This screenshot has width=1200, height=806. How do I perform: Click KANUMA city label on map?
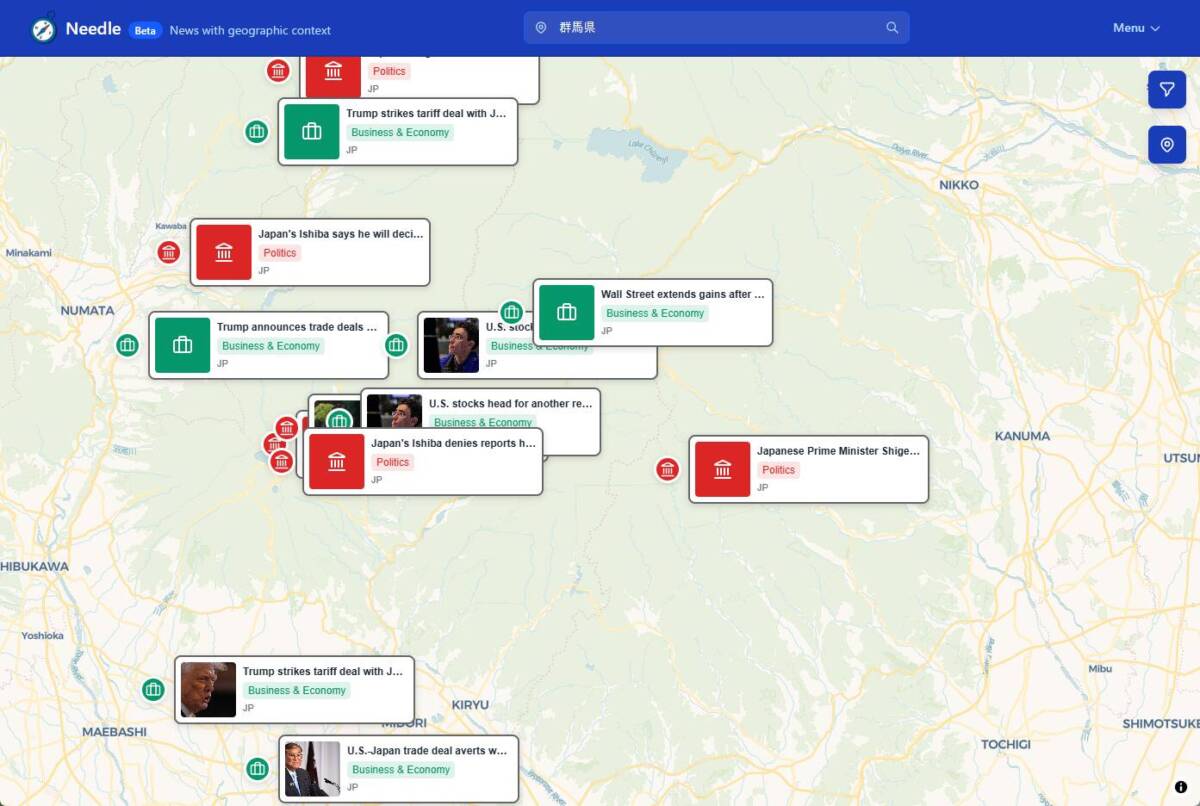[1022, 436]
